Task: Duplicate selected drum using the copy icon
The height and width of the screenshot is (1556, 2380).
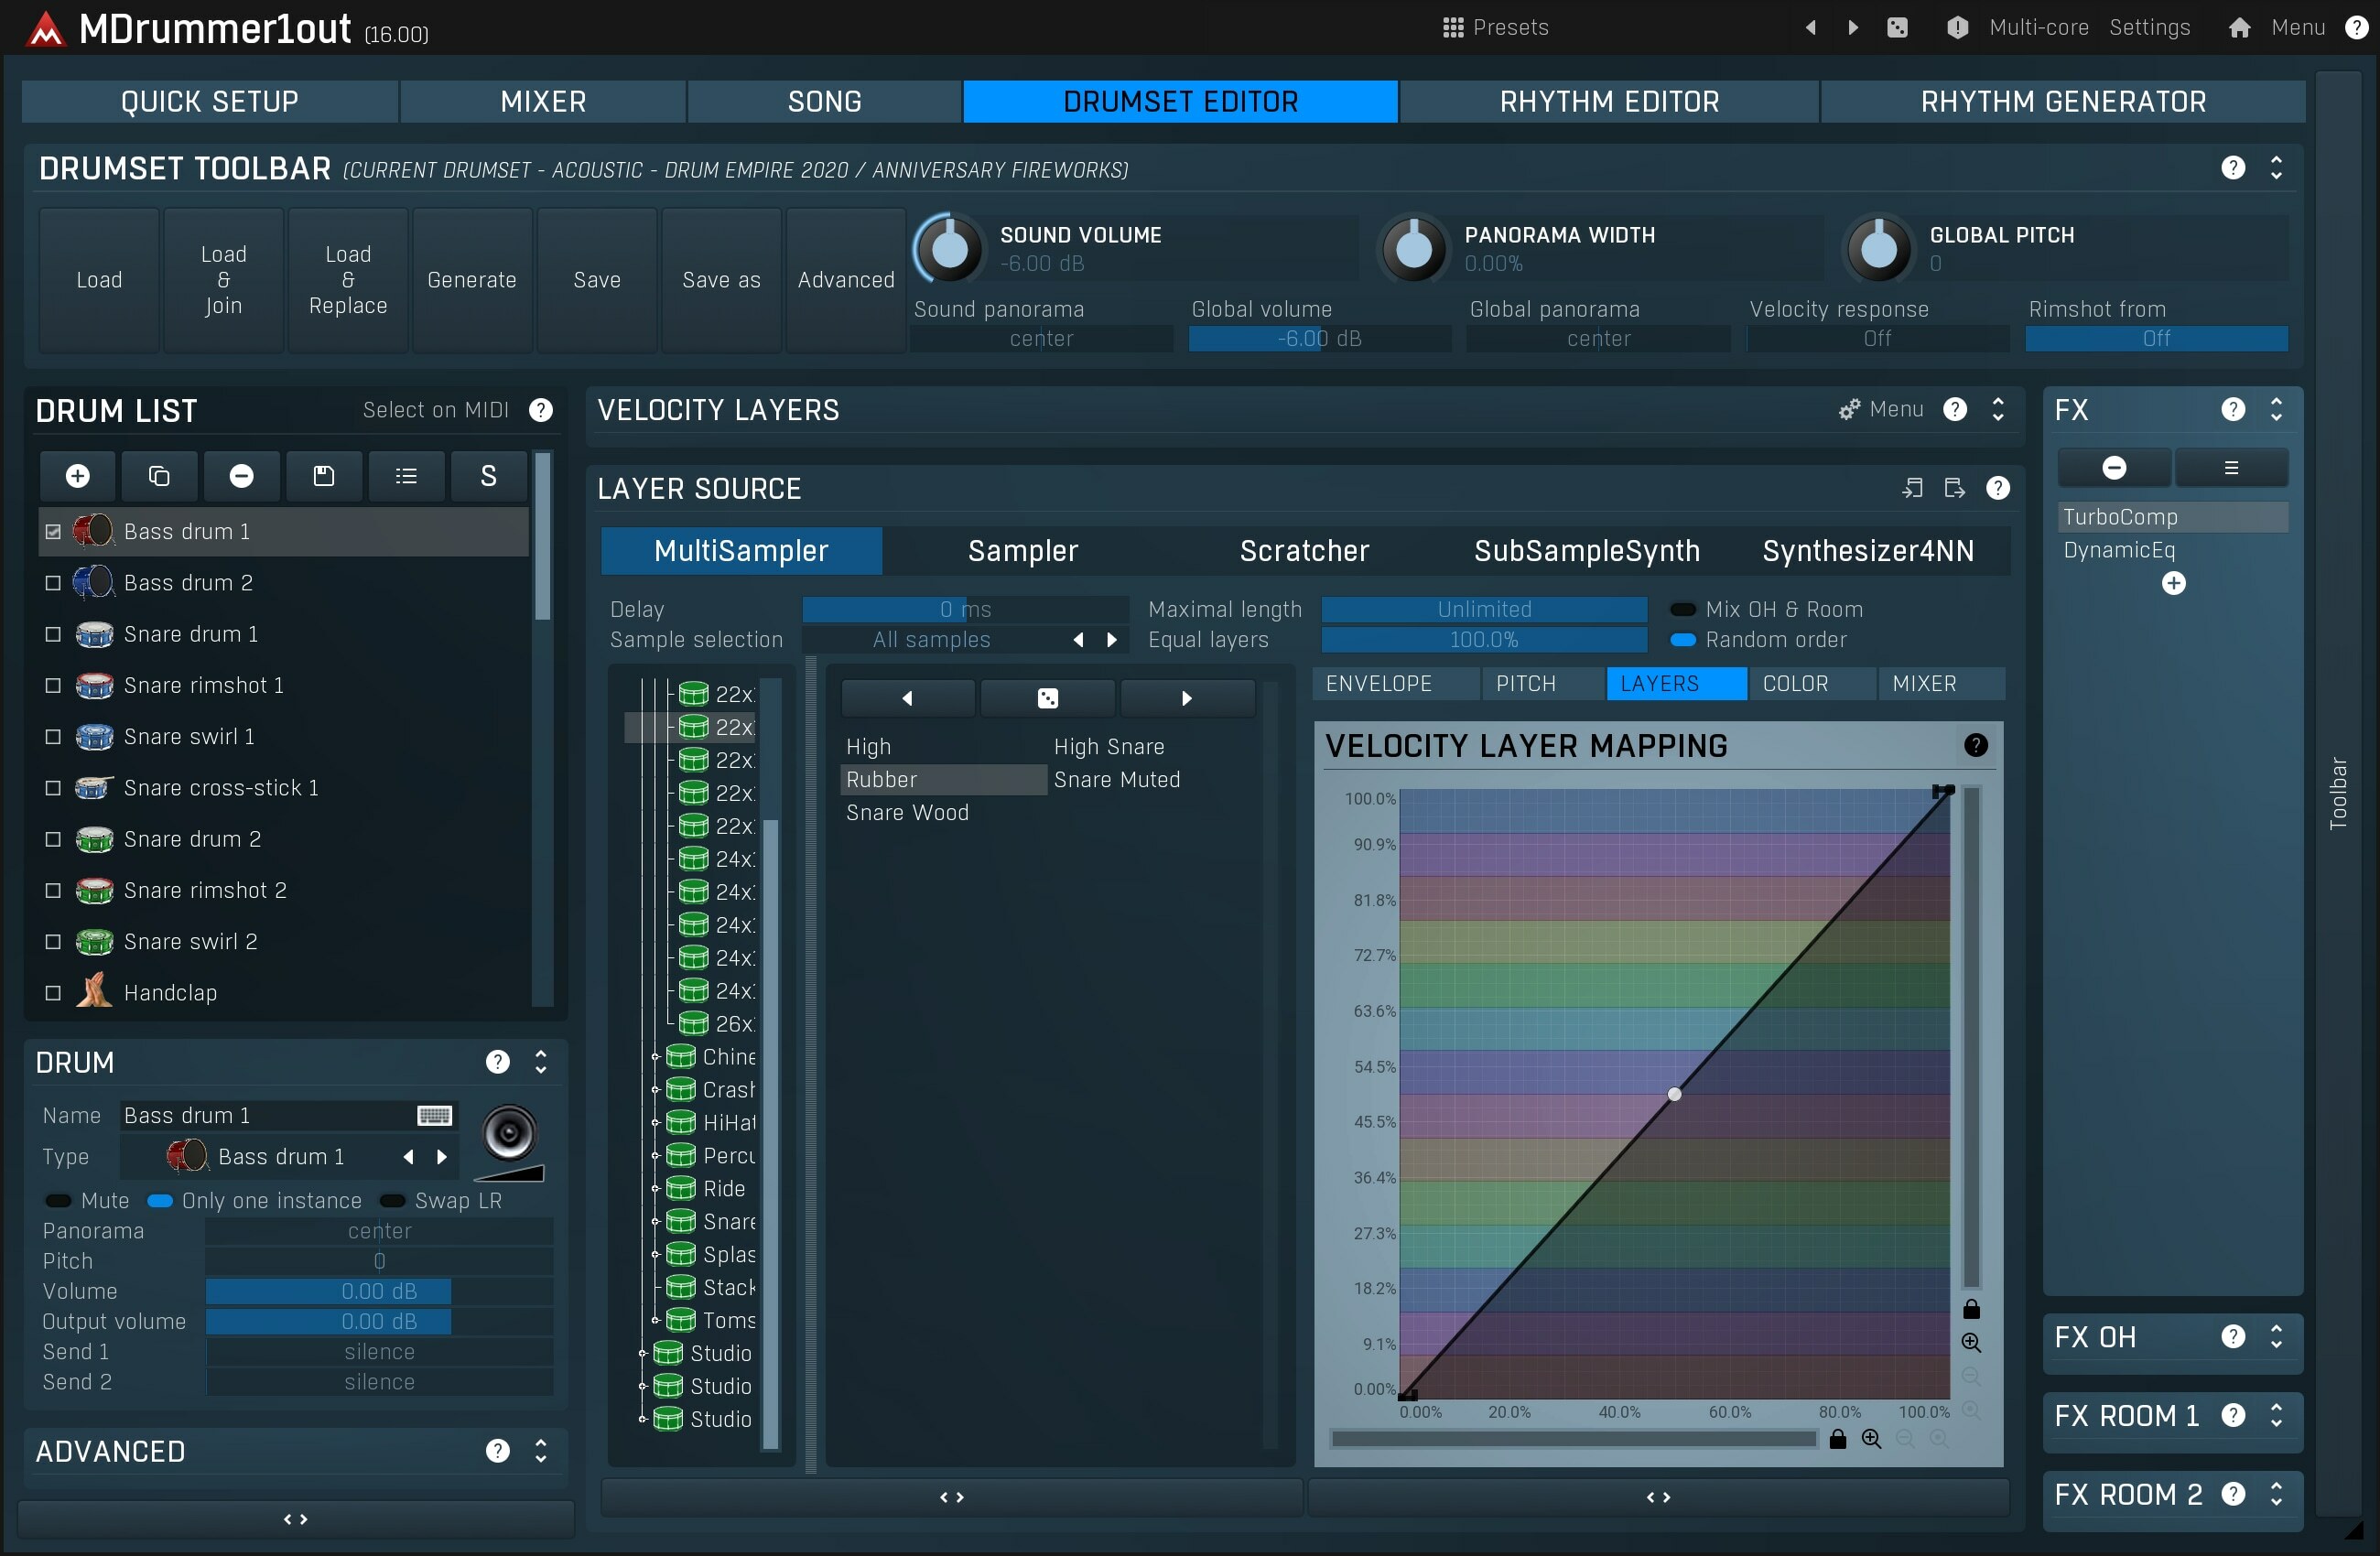Action: click(x=158, y=475)
